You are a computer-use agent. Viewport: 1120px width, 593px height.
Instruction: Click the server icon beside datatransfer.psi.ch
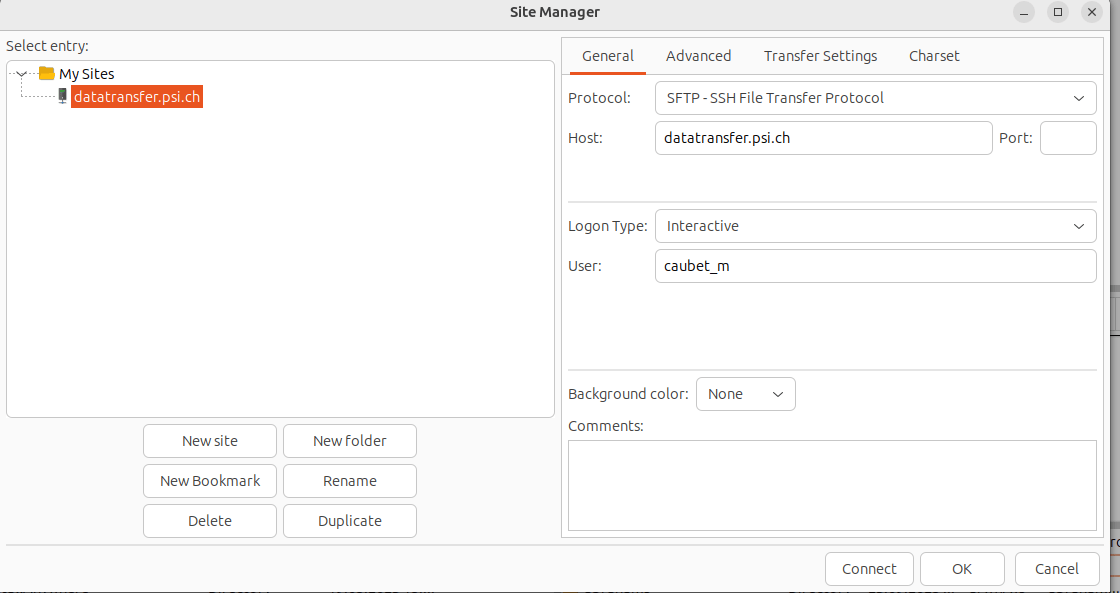click(62, 96)
